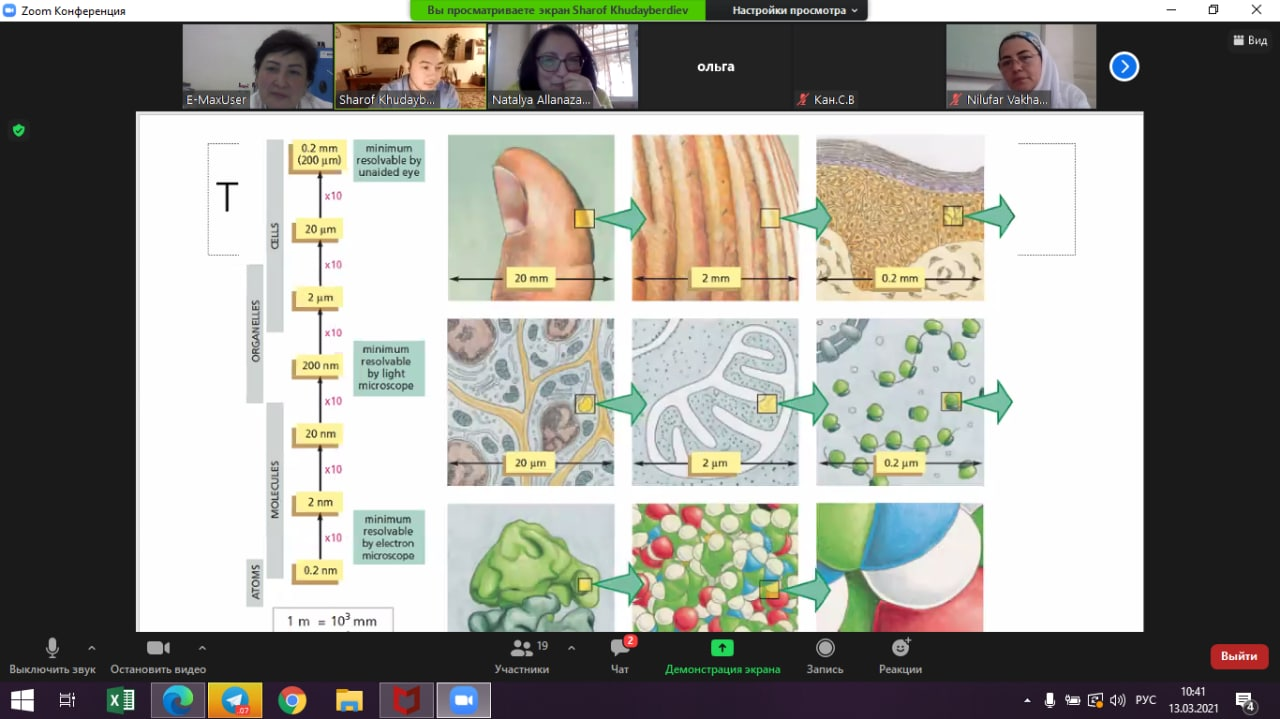Select Sharof Khudayberdiev's video thumbnail
This screenshot has height=719, width=1280.
click(x=410, y=66)
